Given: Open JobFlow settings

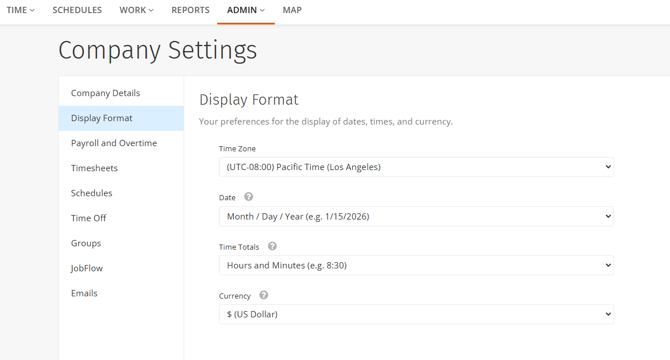Looking at the screenshot, I should pos(121,268).
